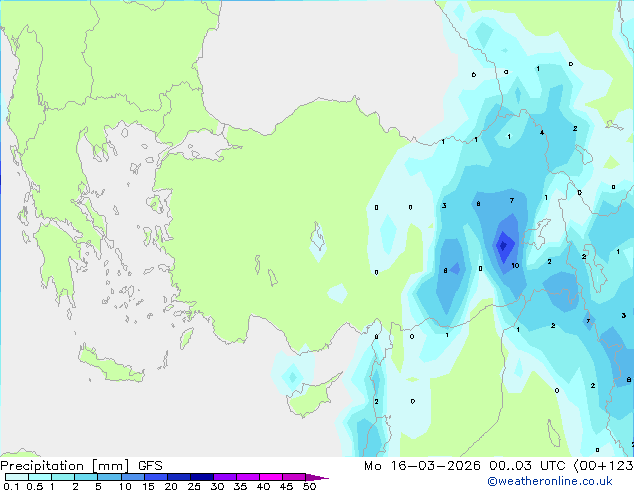The height and width of the screenshot is (490, 634).
Task: Open the weatheronline.co.uk copyright link
Action: [550, 481]
